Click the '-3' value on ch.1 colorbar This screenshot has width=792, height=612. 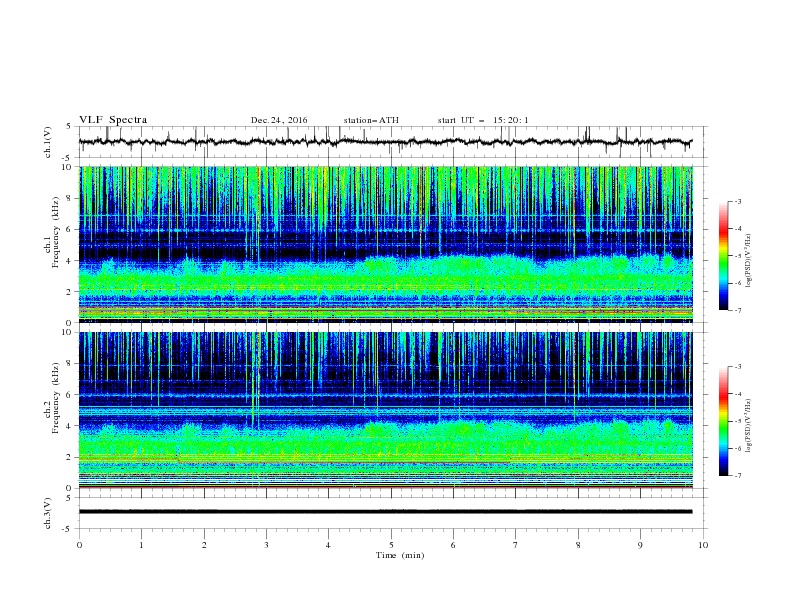(737, 201)
